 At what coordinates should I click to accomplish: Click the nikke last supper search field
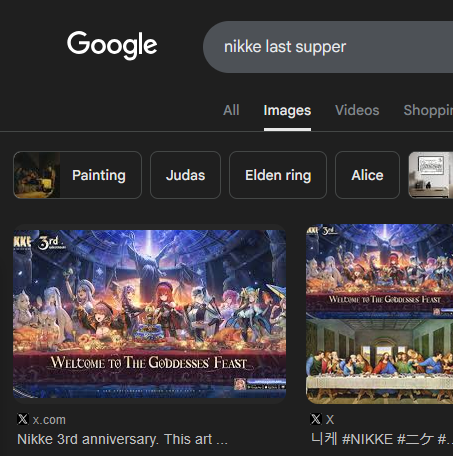pyautogui.click(x=328, y=47)
